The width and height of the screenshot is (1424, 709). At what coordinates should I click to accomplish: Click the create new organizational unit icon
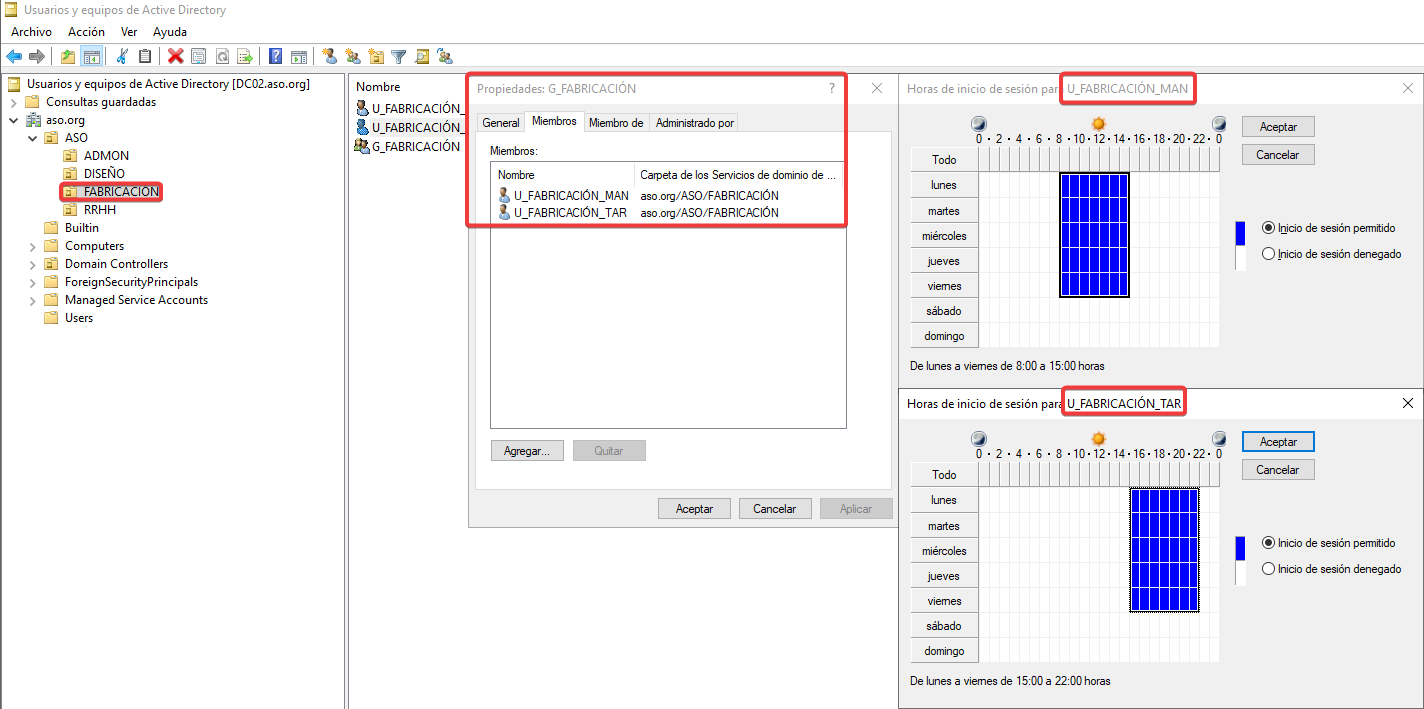pos(375,57)
